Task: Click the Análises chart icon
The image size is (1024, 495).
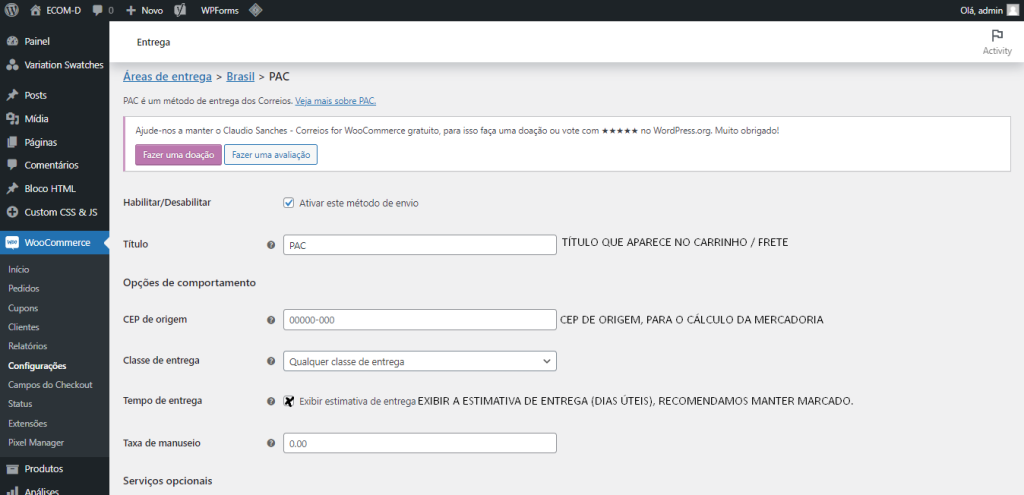Action: click(x=12, y=491)
